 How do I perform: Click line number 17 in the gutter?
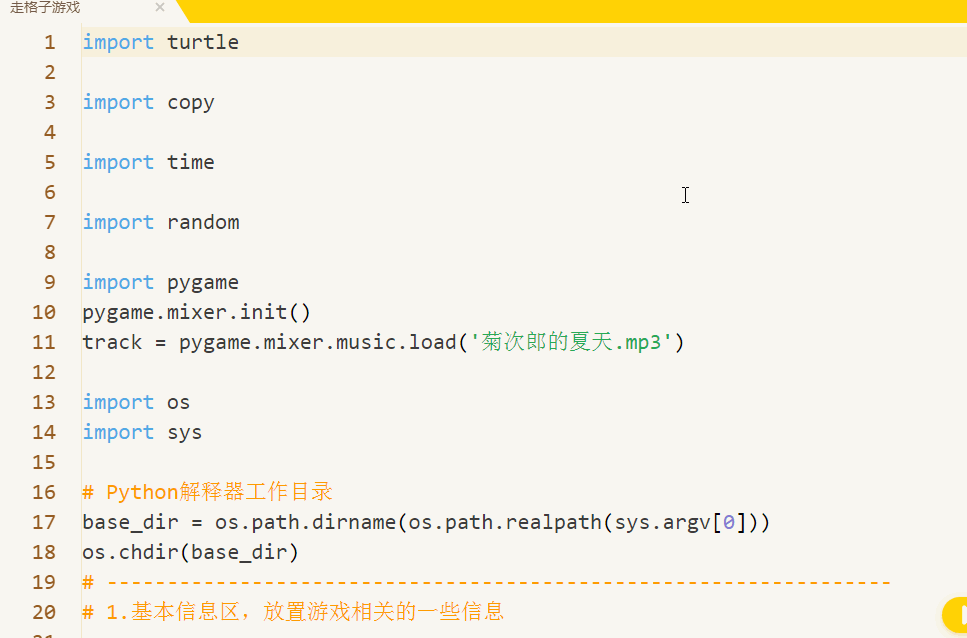tap(44, 522)
